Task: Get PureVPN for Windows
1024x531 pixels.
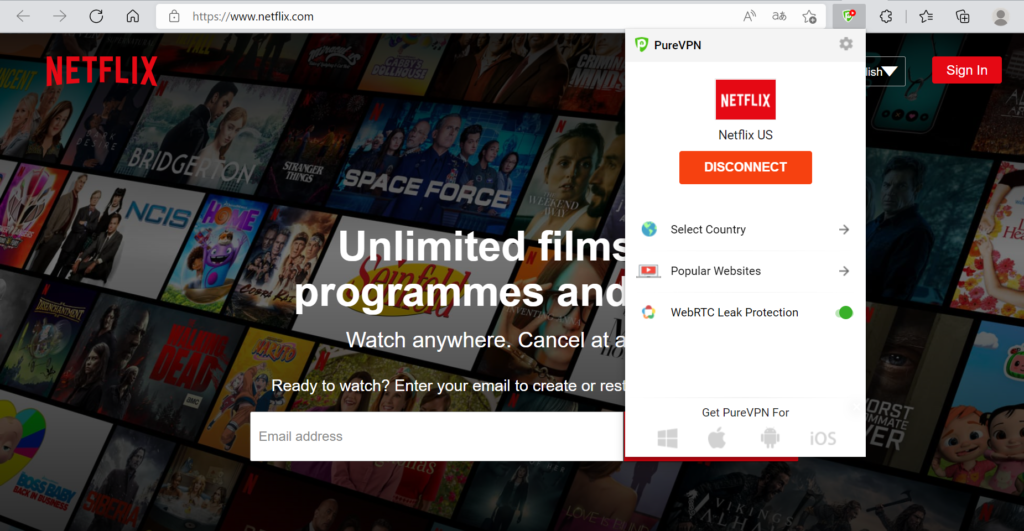Action: (667, 438)
